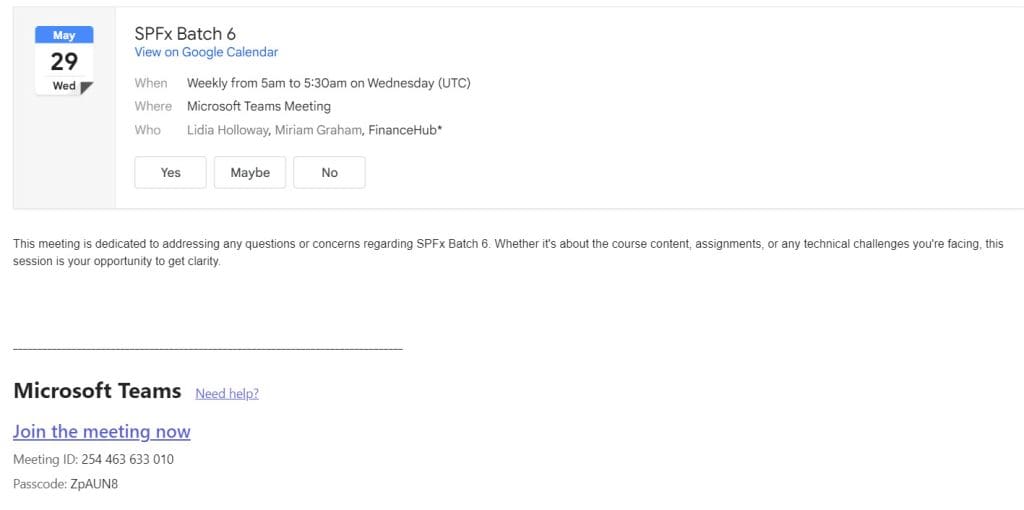Click the When label
The height and width of the screenshot is (510, 1024).
click(151, 83)
